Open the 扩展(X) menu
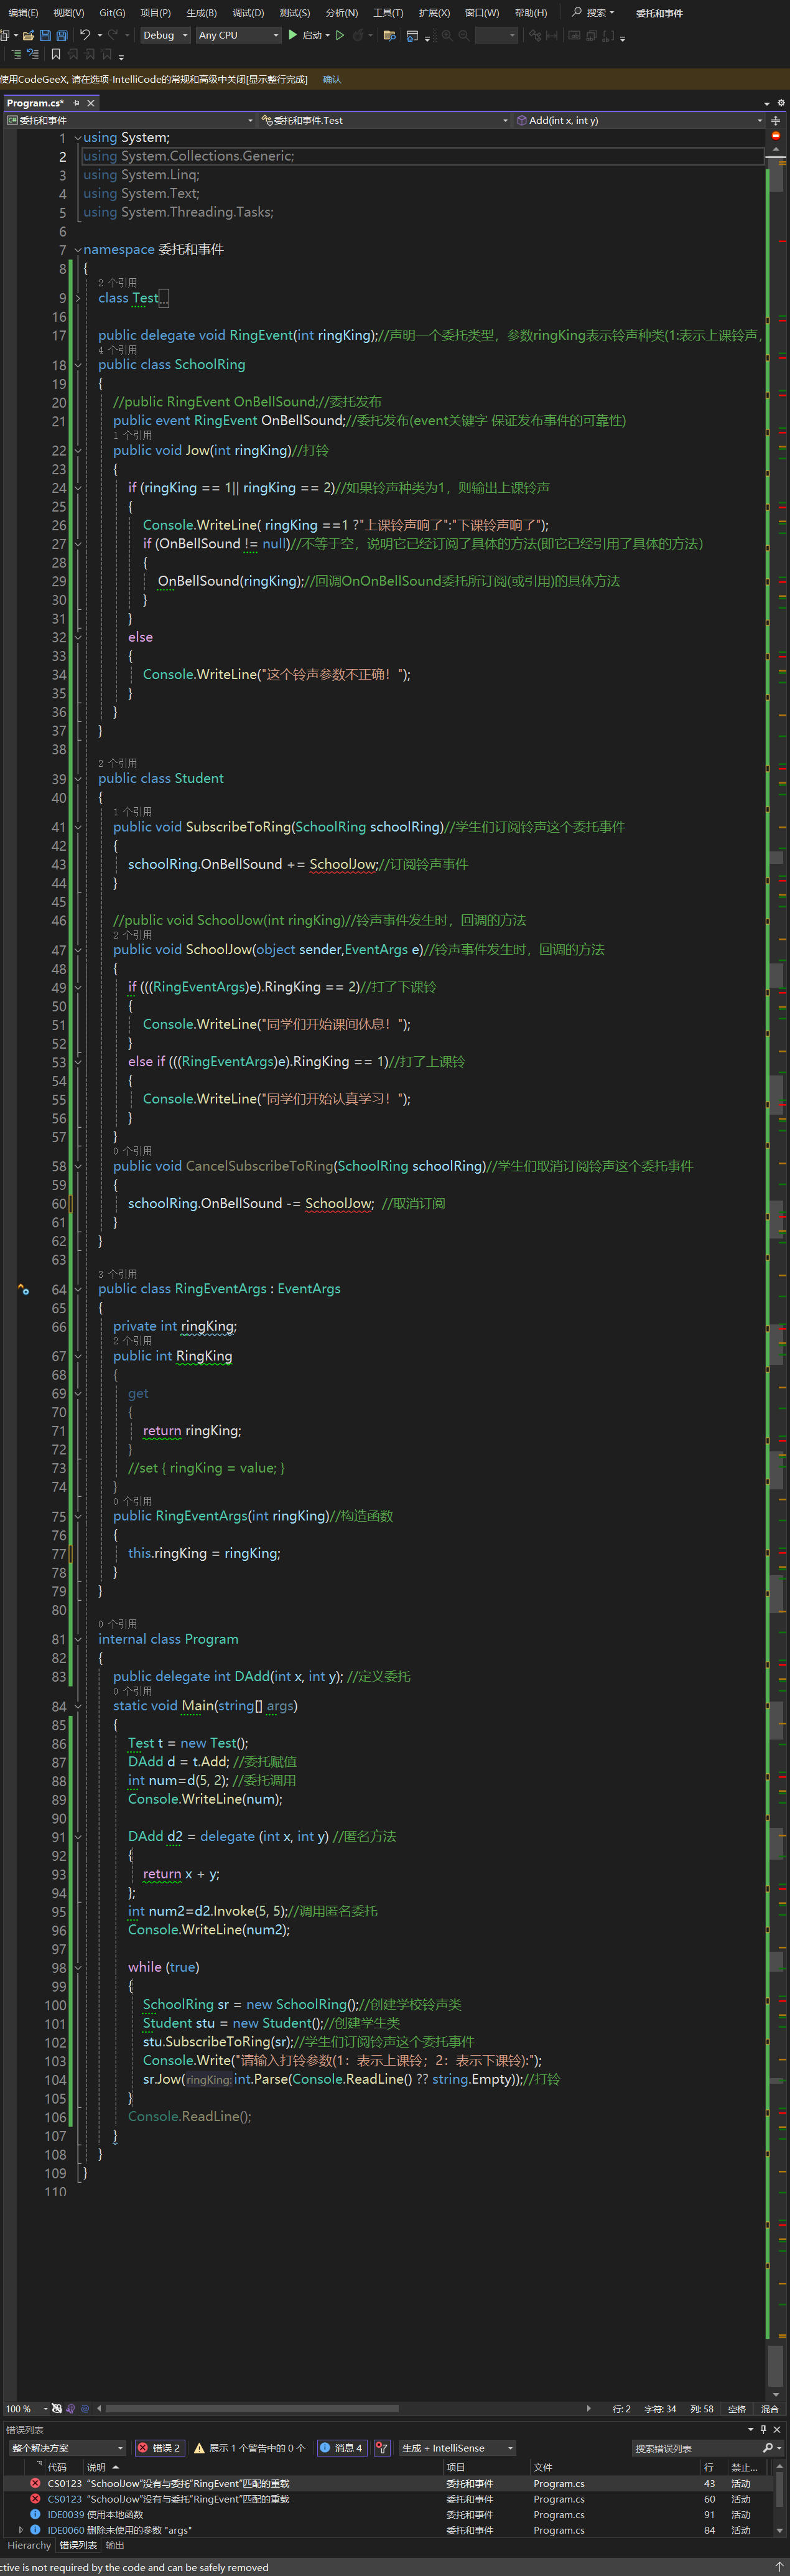 (x=434, y=13)
